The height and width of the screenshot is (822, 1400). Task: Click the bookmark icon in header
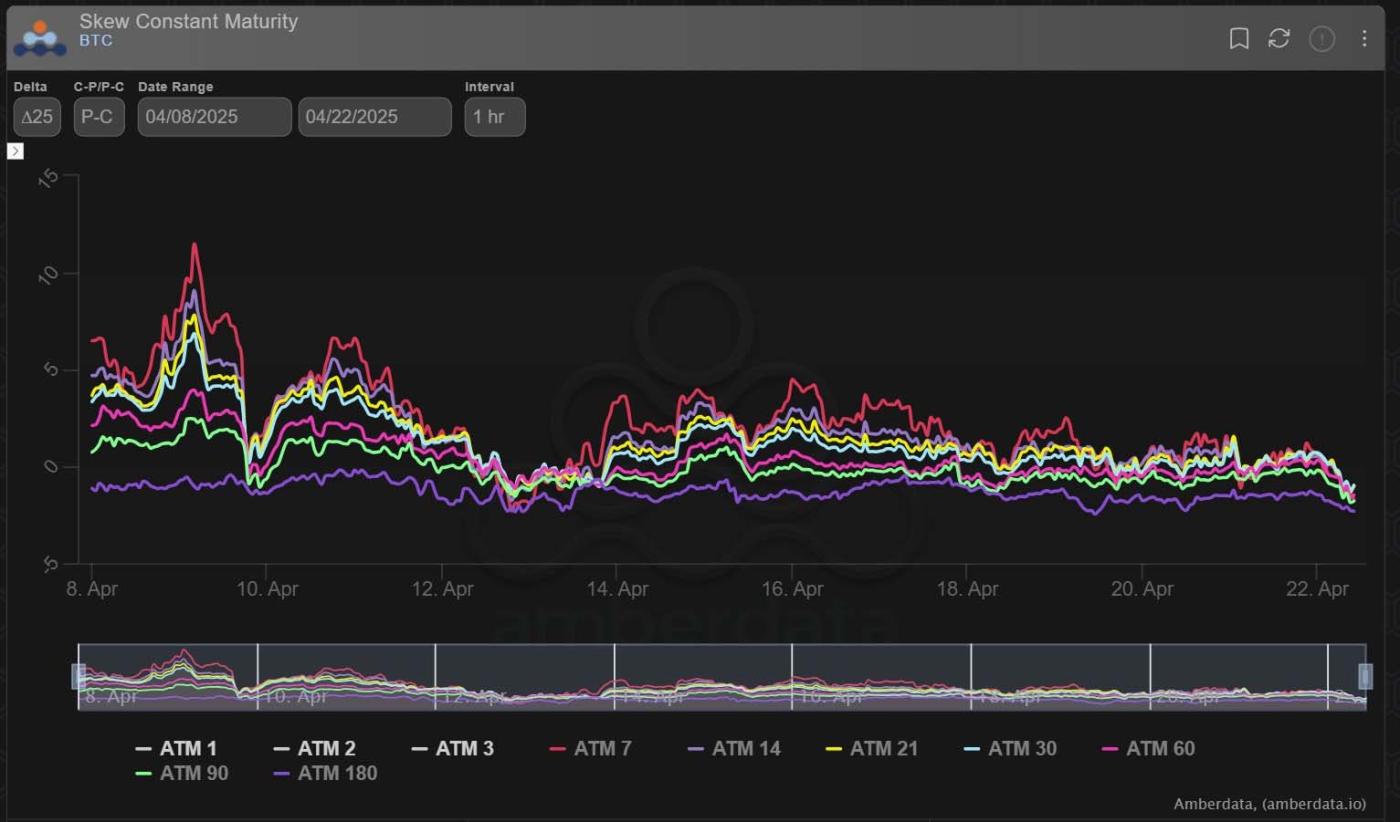click(x=1239, y=39)
